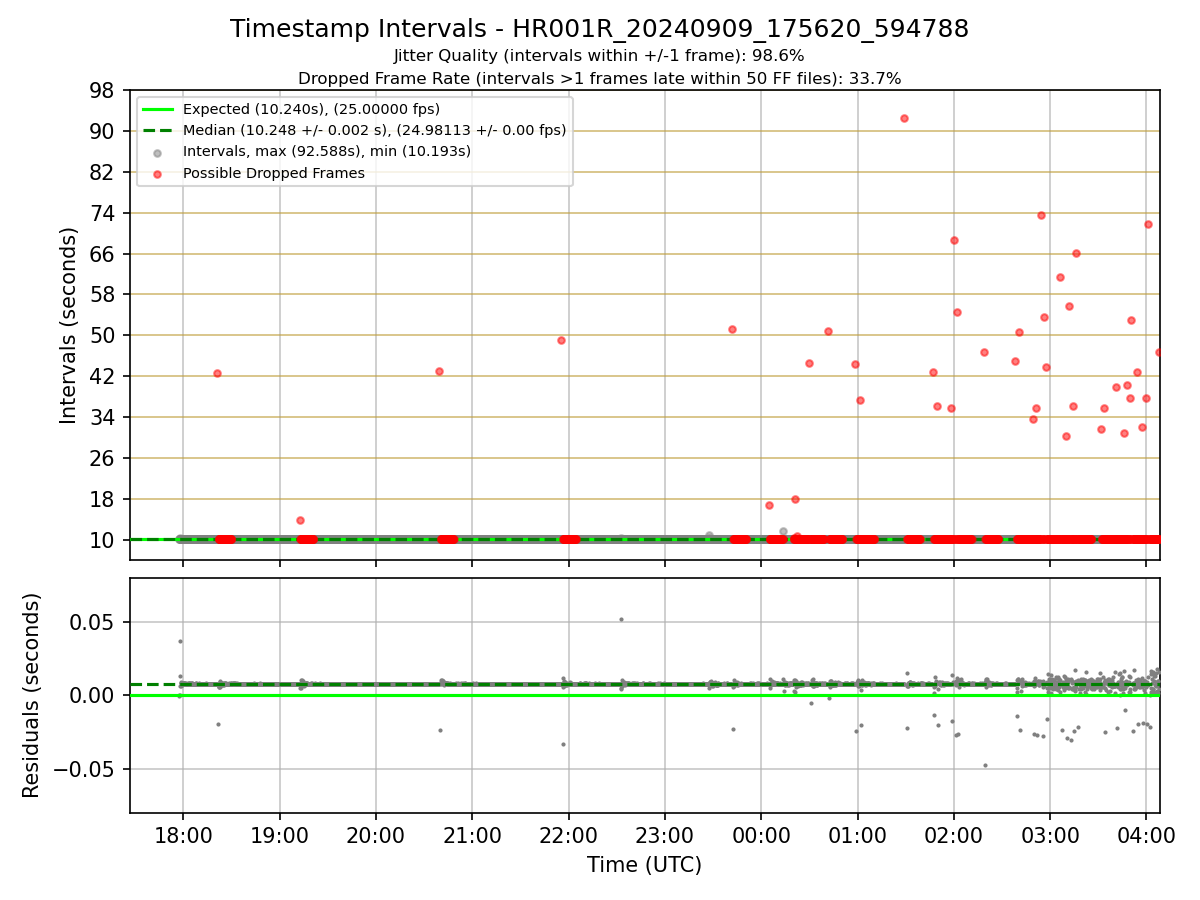Click the lowest residual point near −0.05 after 02:00
The image size is (1200, 900).
985,766
